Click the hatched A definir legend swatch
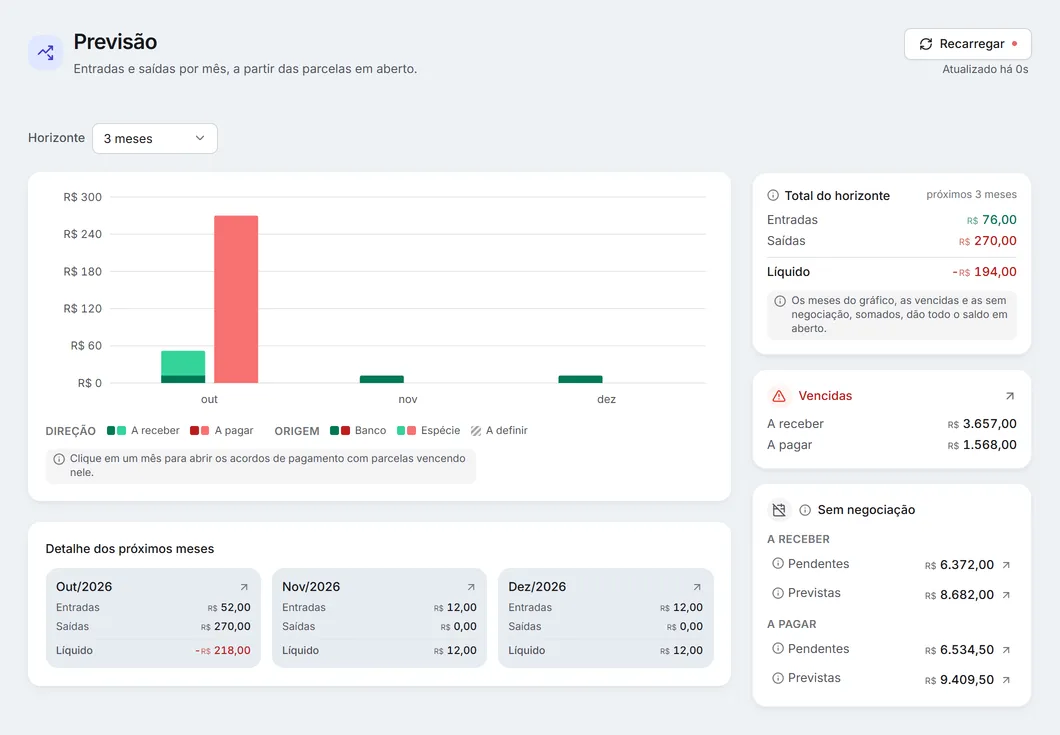Viewport: 1060px width, 735px height. pos(476,431)
